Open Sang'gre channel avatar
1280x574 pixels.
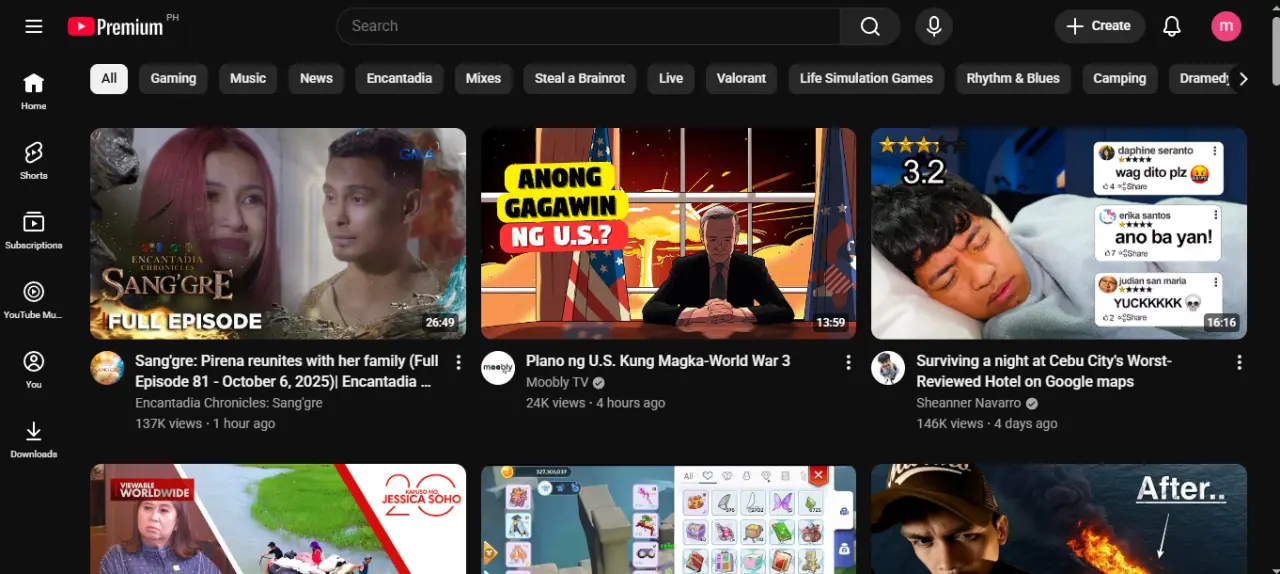click(107, 368)
